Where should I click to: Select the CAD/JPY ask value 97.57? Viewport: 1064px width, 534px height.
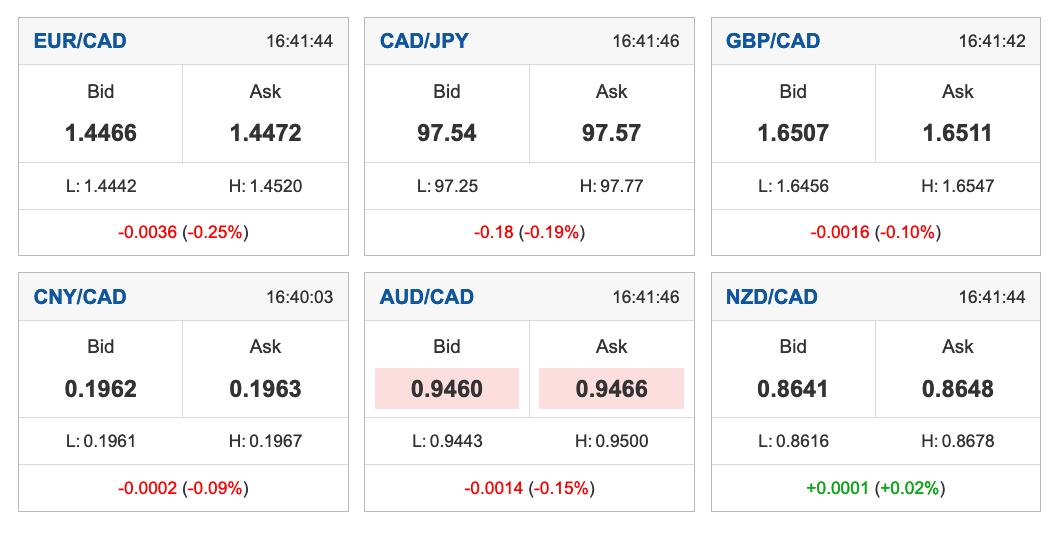click(x=611, y=133)
